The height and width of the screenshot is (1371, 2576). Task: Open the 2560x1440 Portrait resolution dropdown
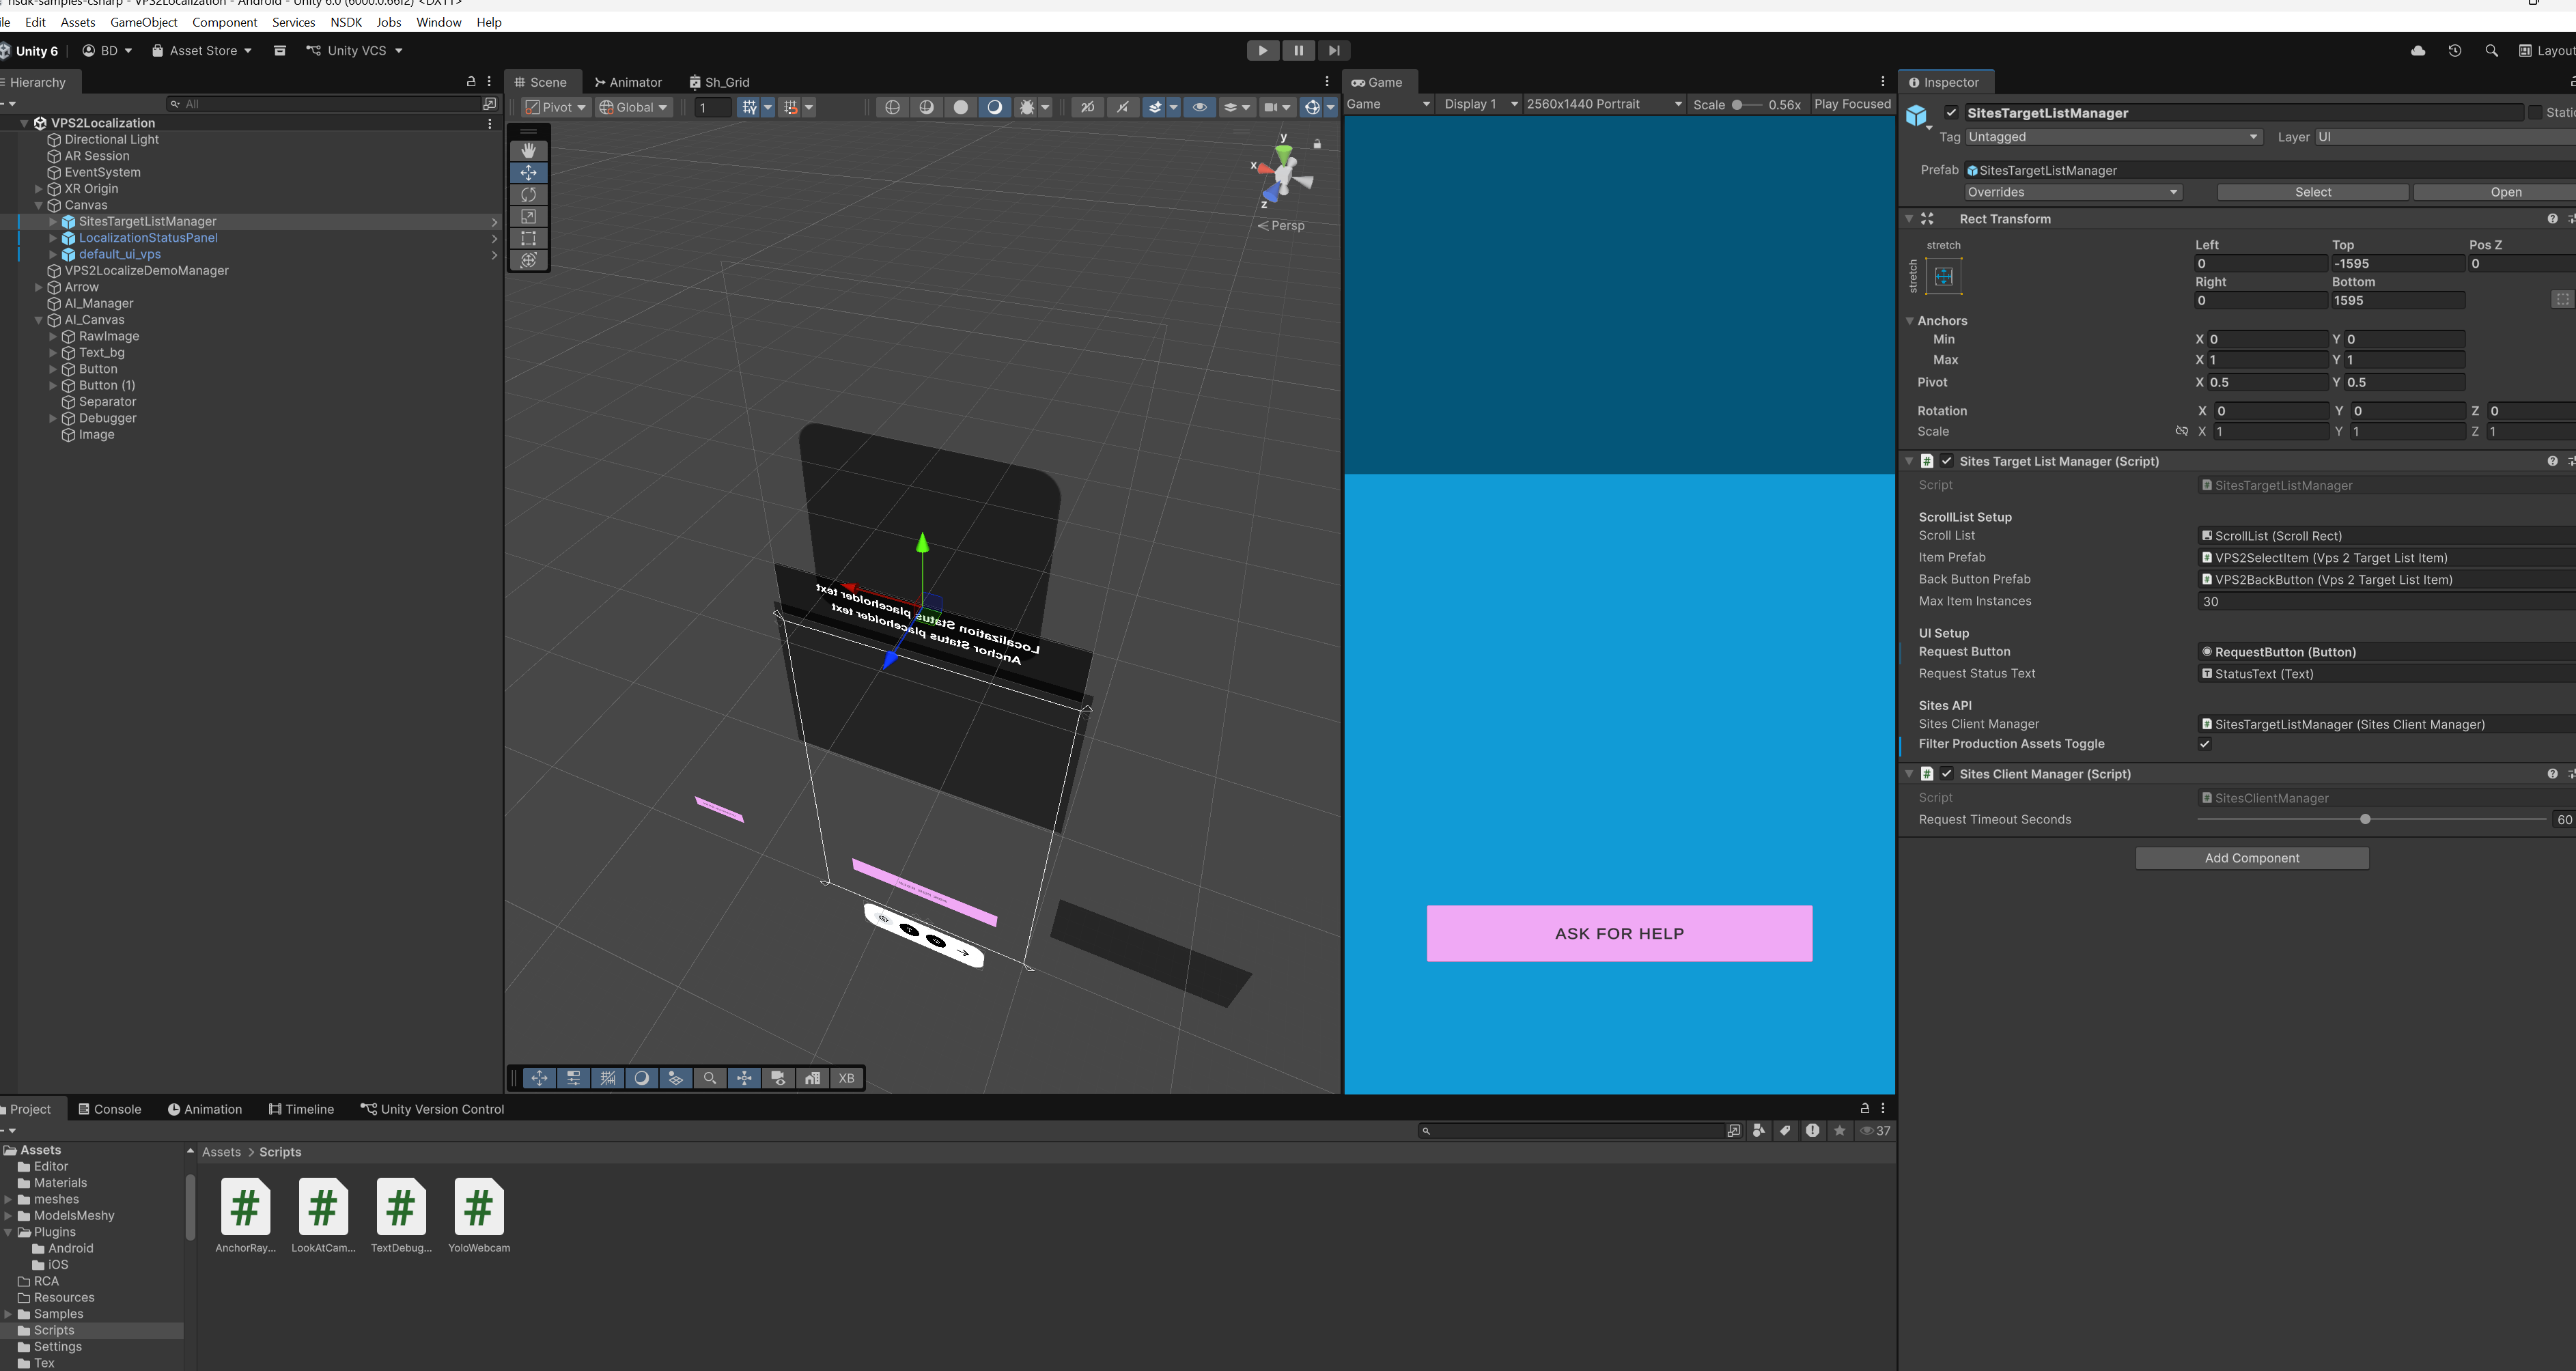tap(1604, 104)
